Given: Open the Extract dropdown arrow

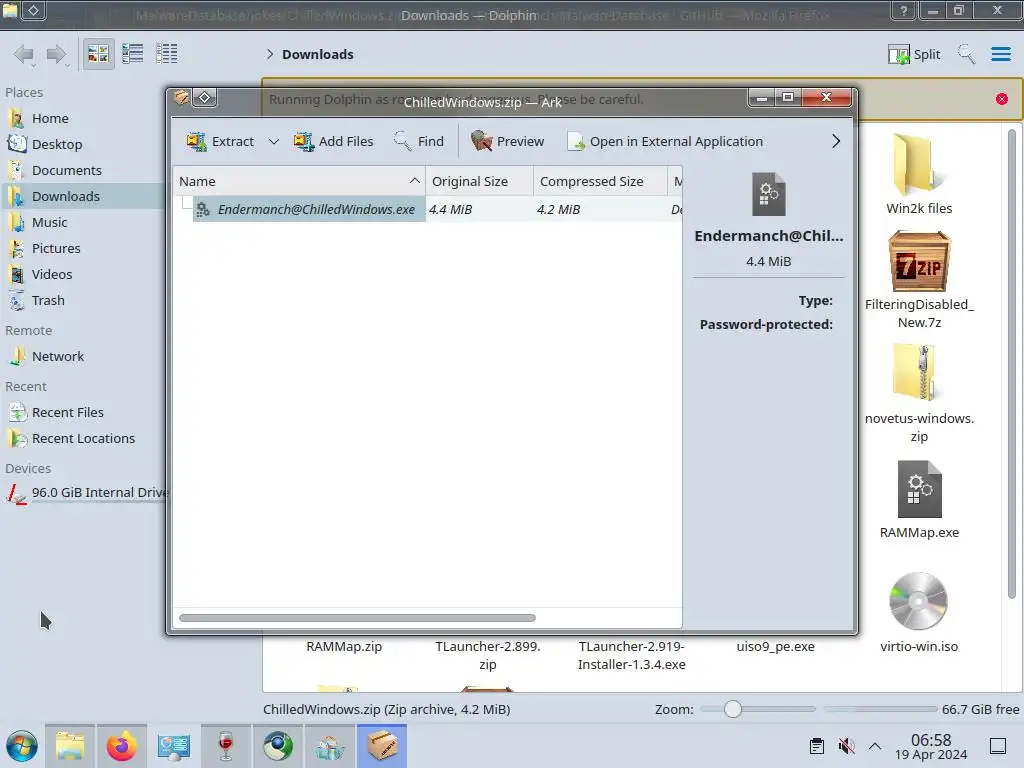Looking at the screenshot, I should click(x=274, y=141).
